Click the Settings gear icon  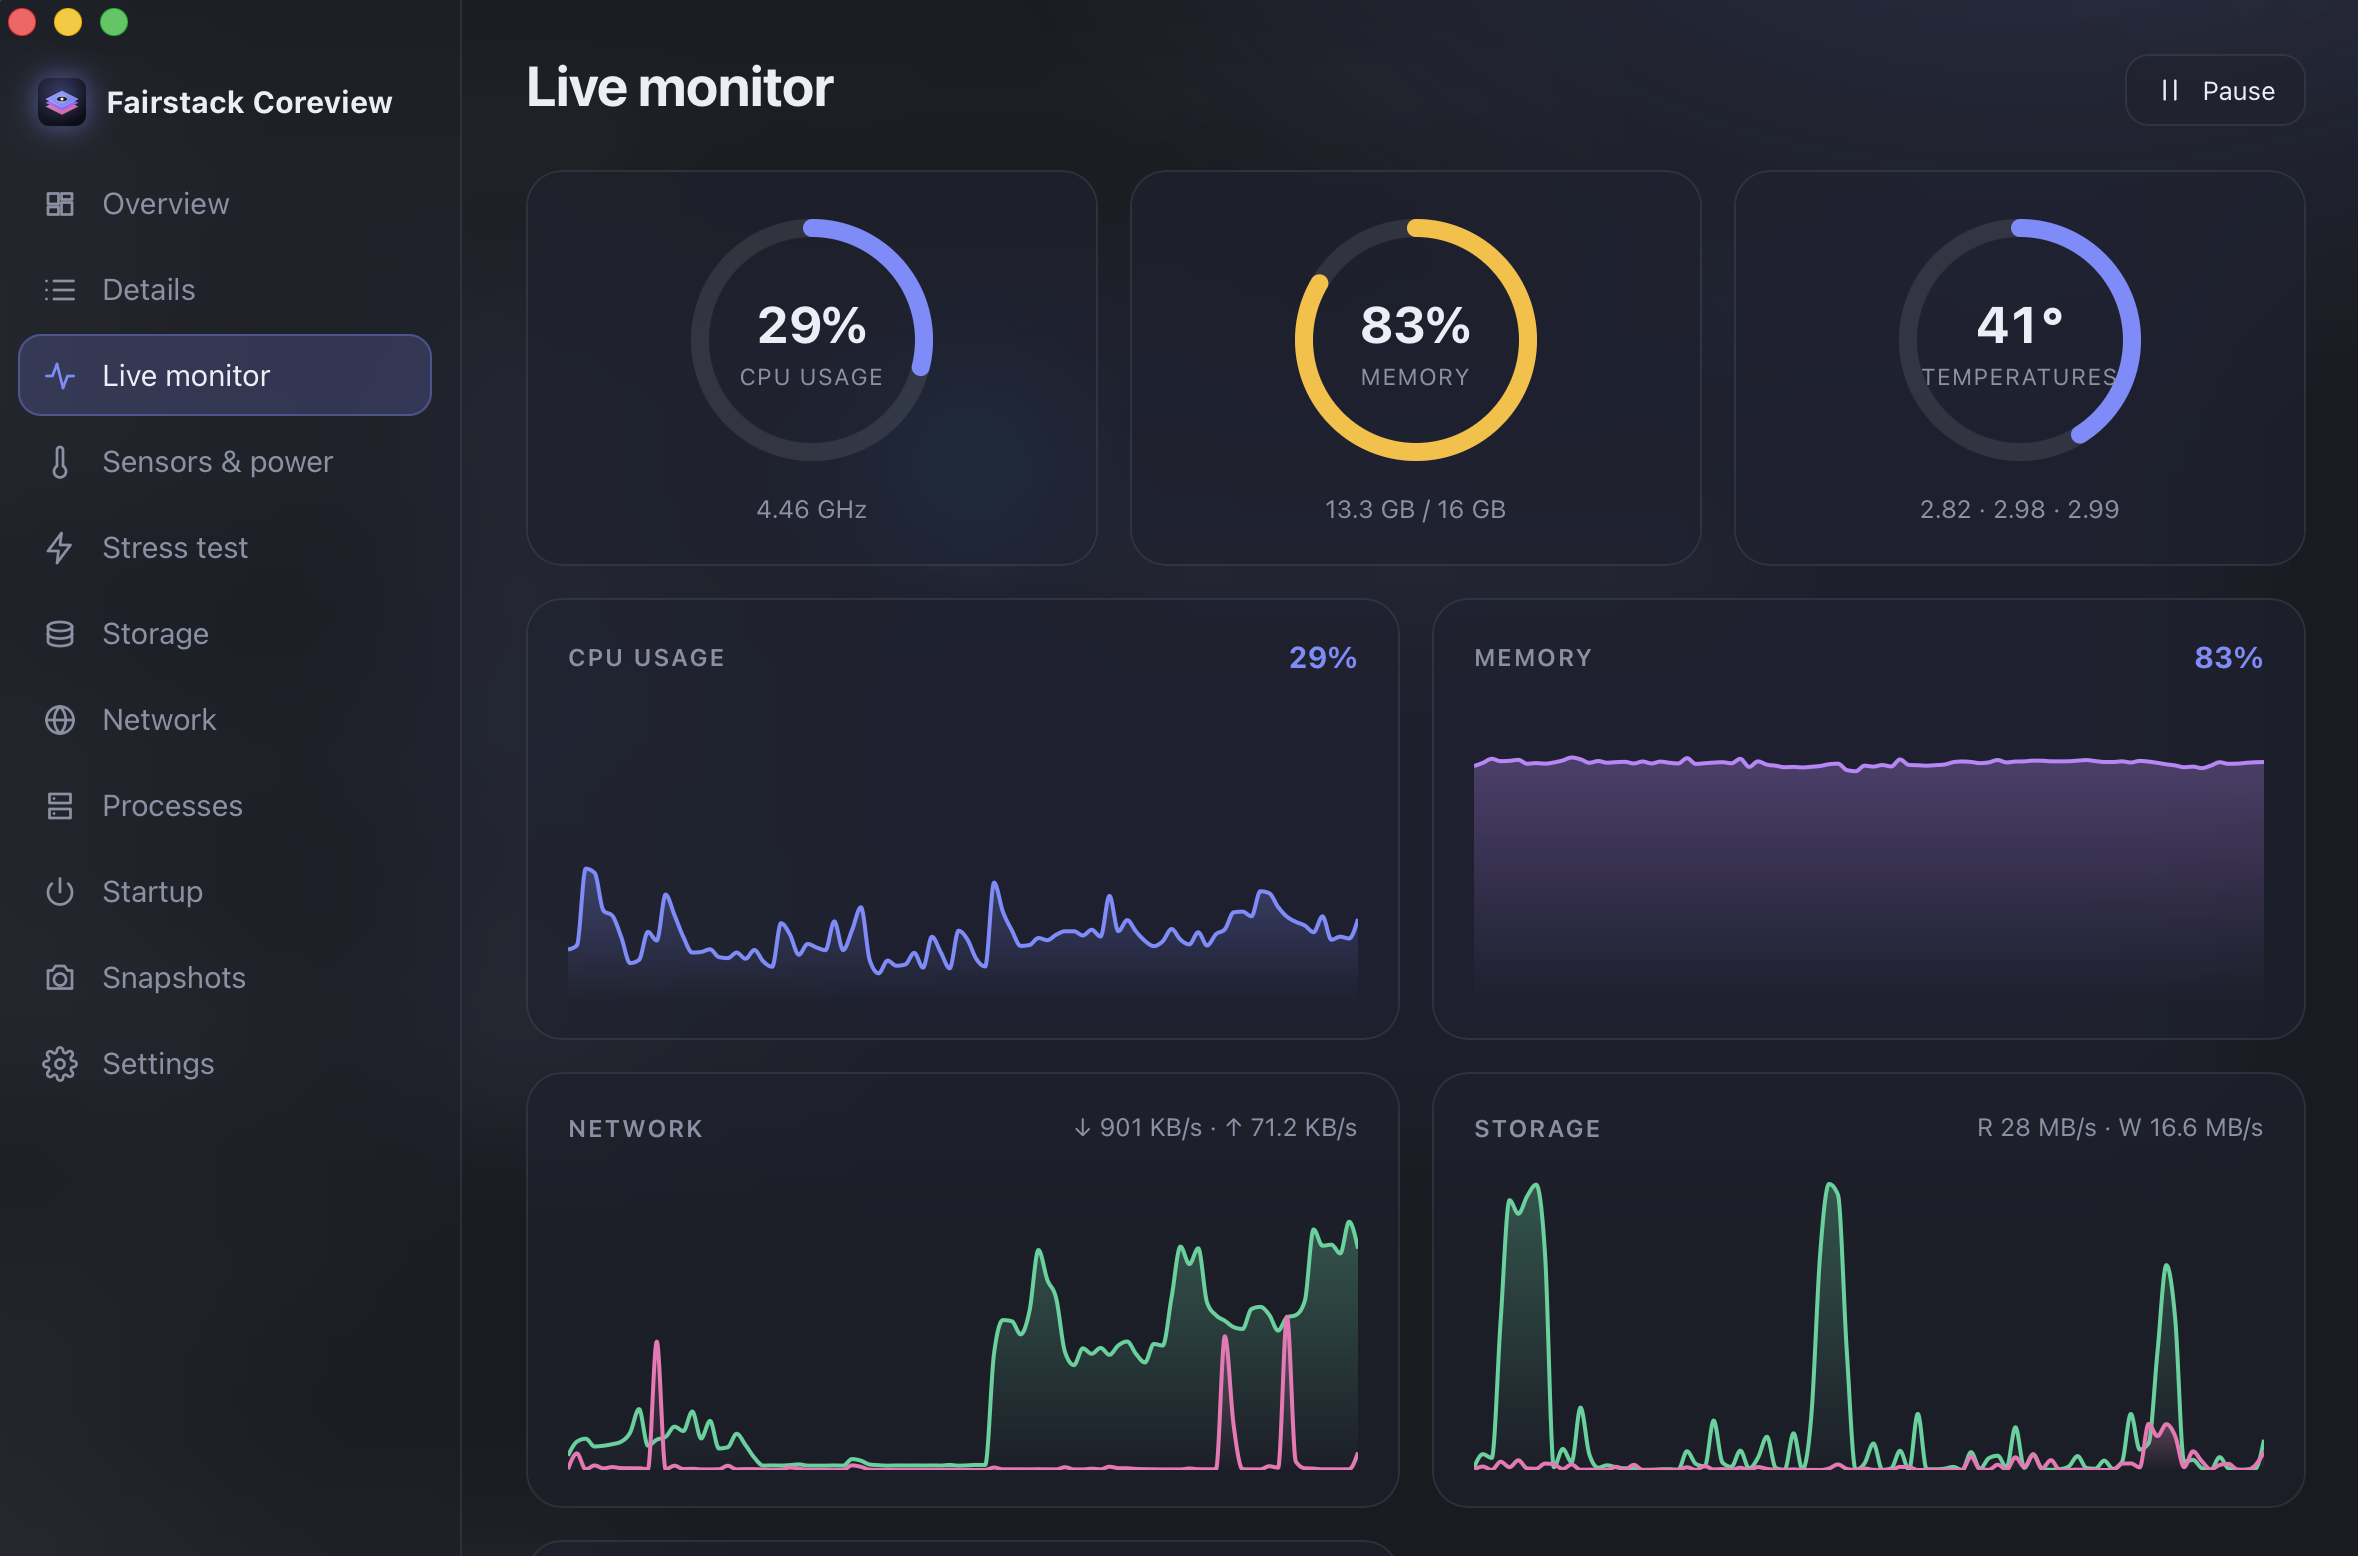pos(60,1064)
